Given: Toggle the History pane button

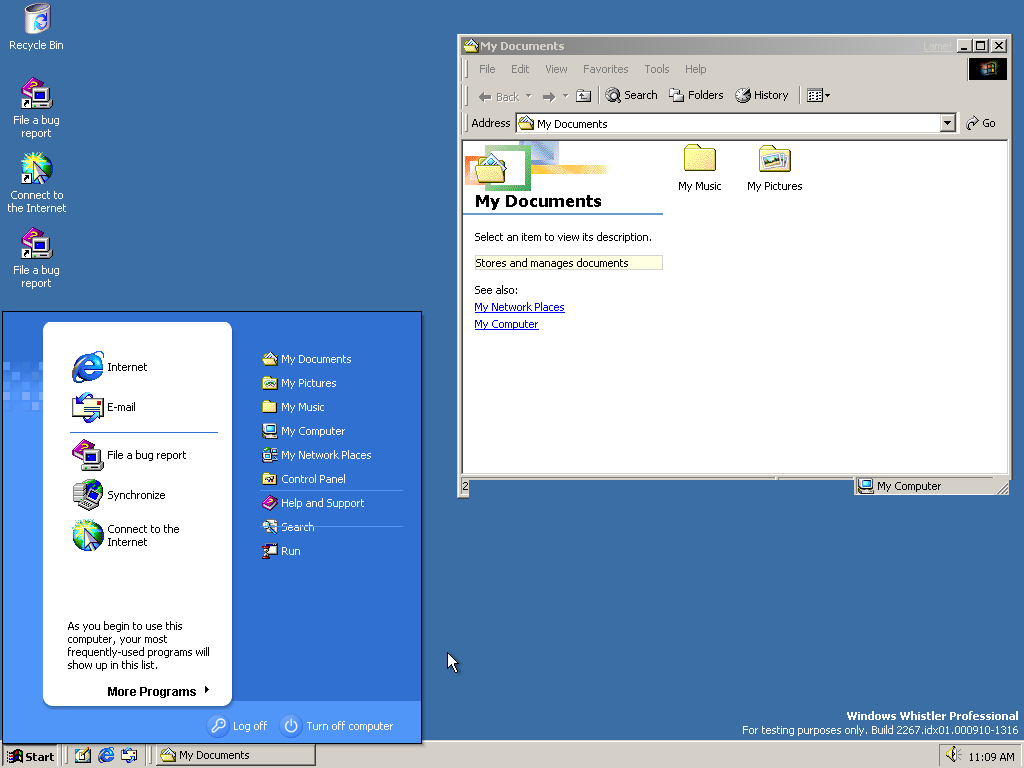Looking at the screenshot, I should pos(762,96).
